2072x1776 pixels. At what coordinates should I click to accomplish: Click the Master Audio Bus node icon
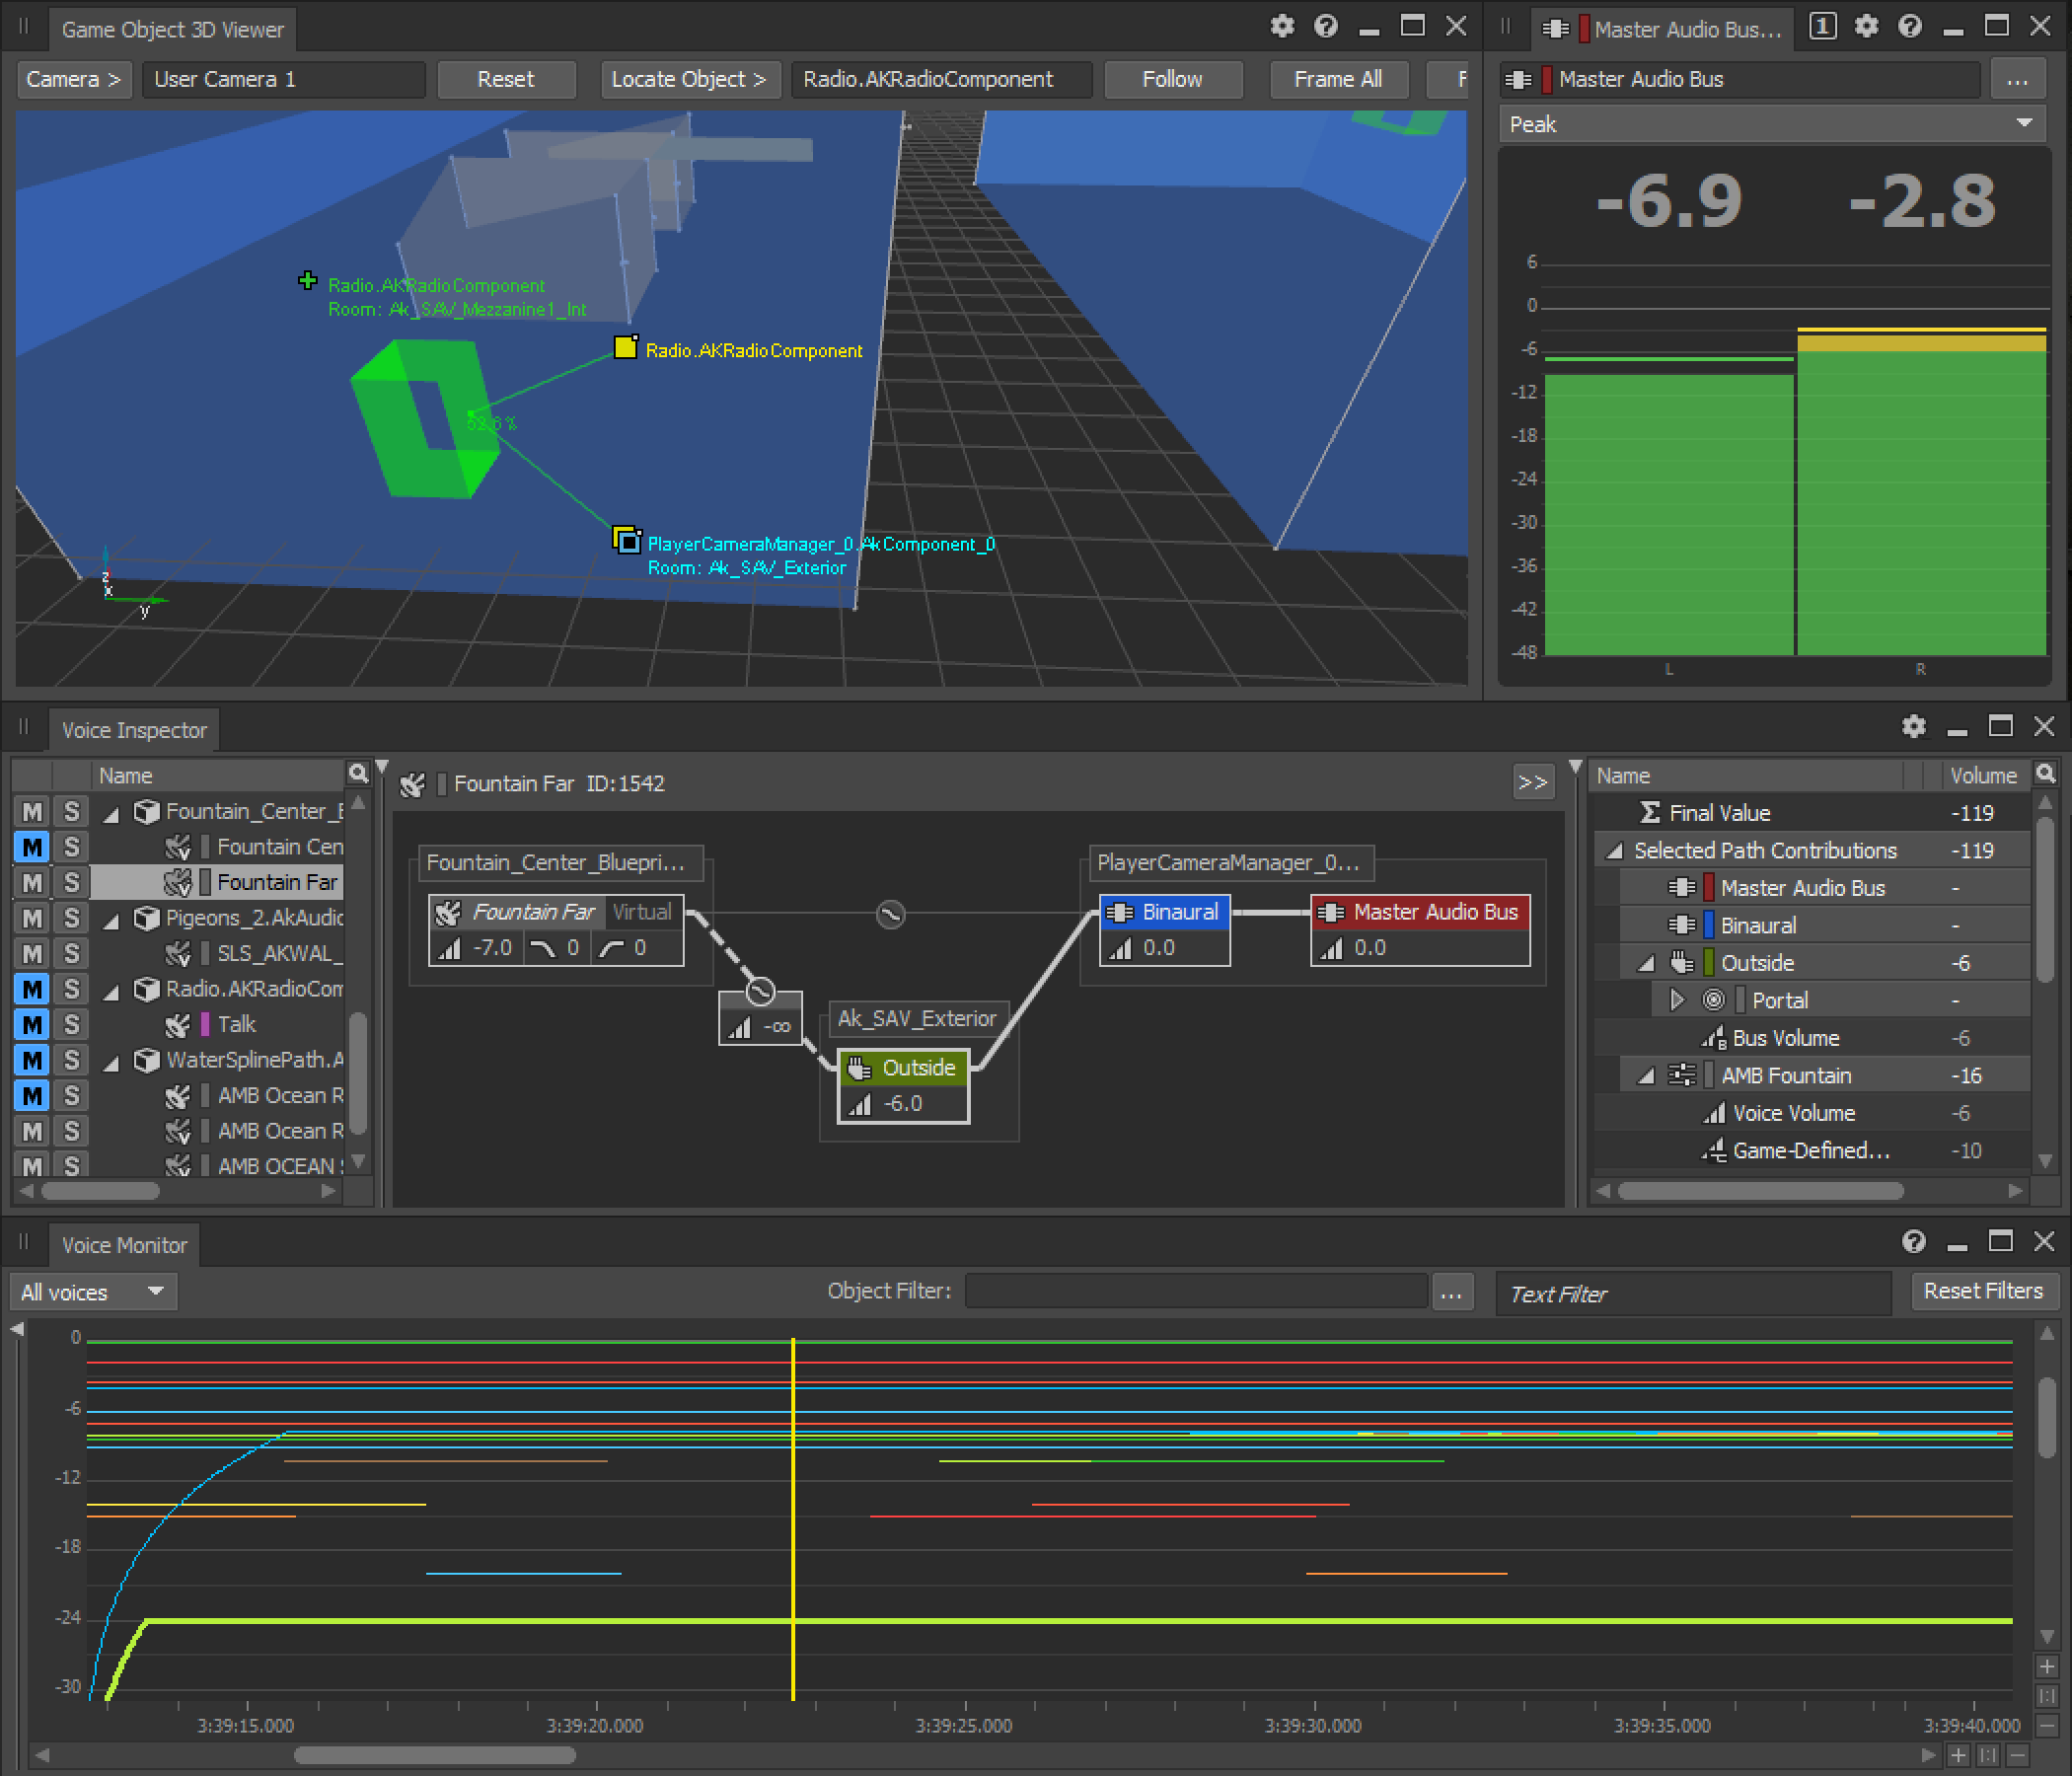point(1334,911)
